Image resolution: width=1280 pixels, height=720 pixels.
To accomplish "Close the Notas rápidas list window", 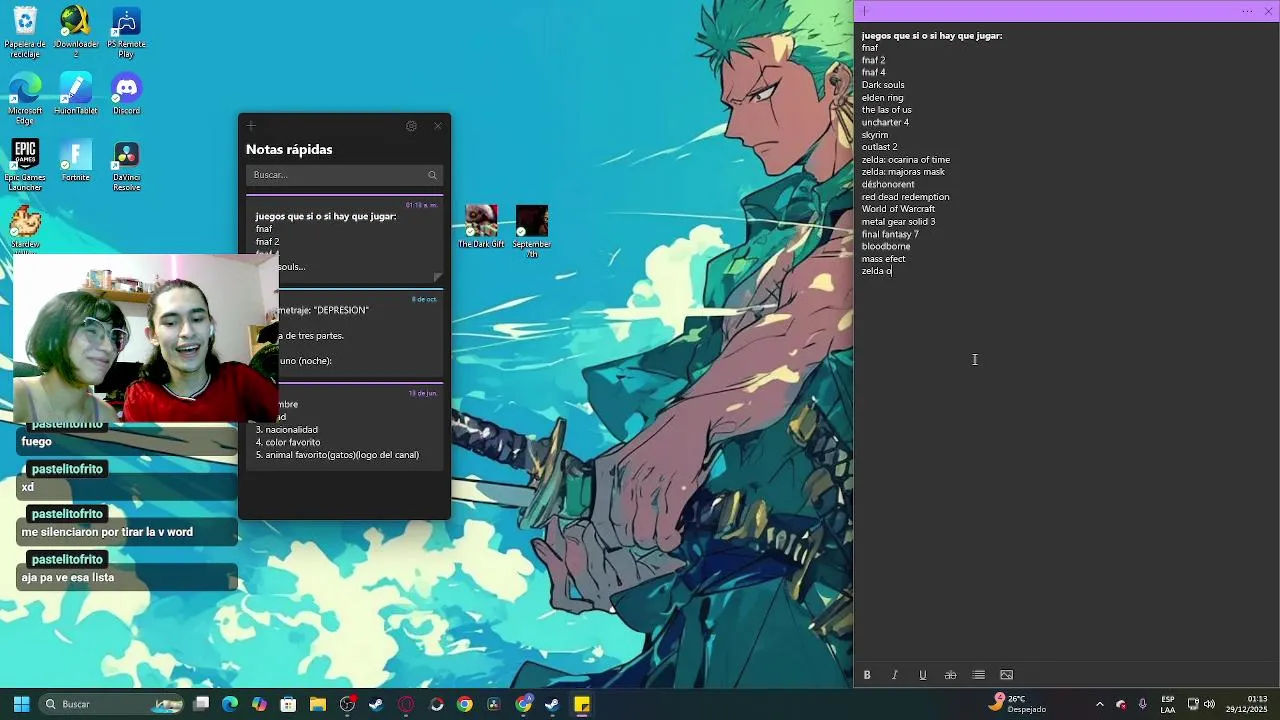I will pos(437,126).
